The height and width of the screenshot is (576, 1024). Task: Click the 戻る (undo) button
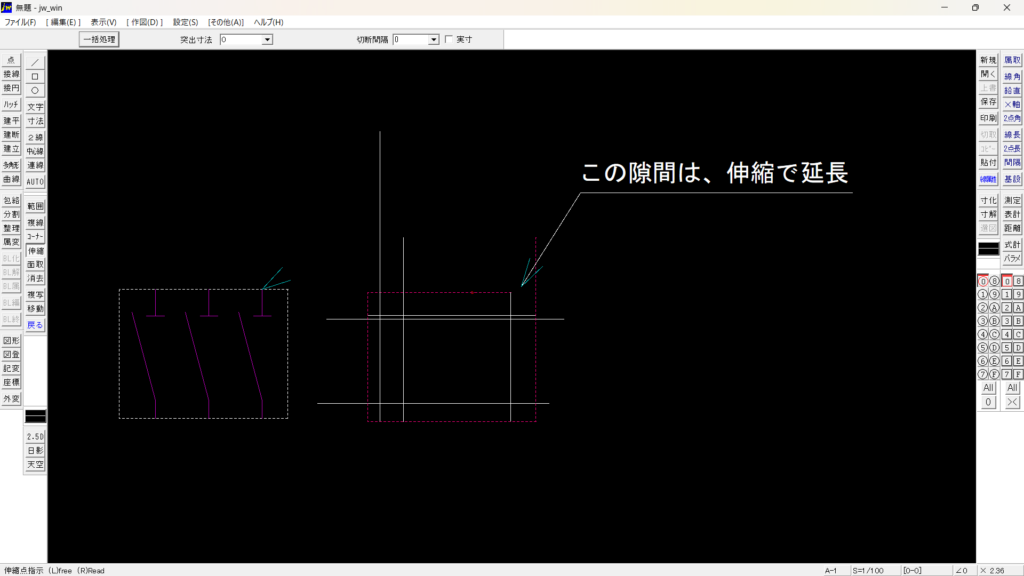(35, 325)
